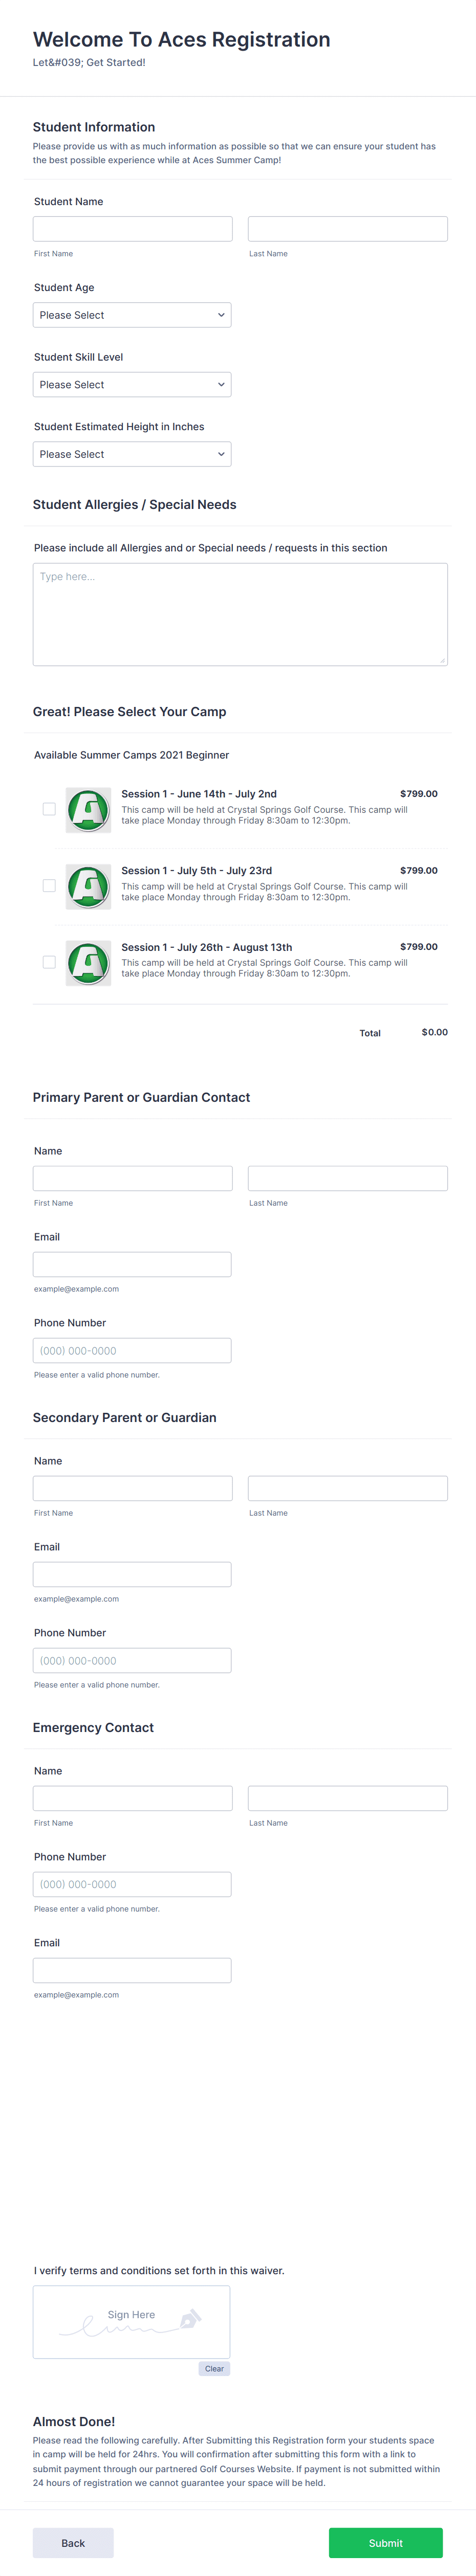The width and height of the screenshot is (476, 2576).
Task: Click the Student Name first name field
Action: pos(131,228)
